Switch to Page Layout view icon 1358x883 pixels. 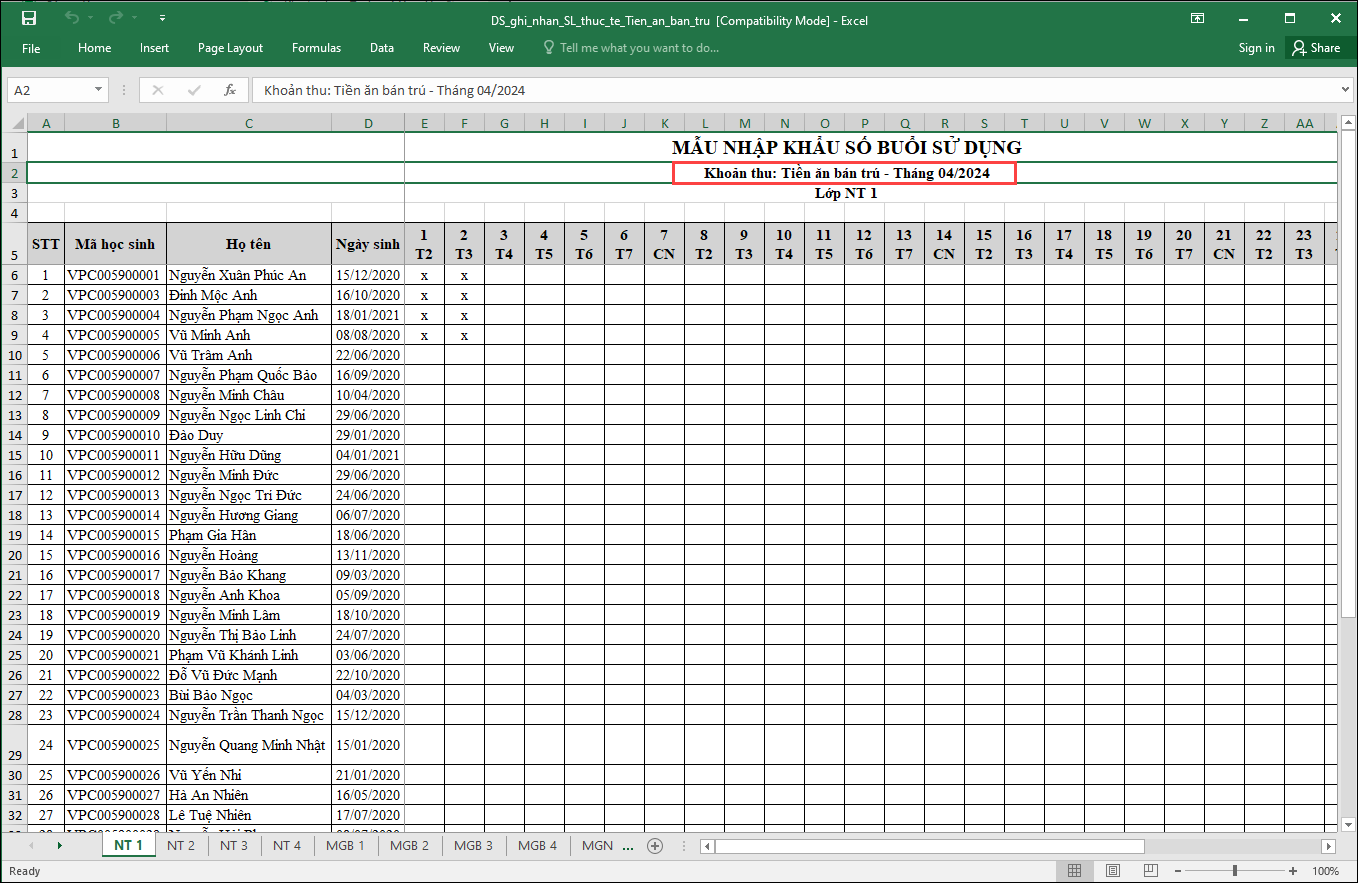click(x=1113, y=871)
